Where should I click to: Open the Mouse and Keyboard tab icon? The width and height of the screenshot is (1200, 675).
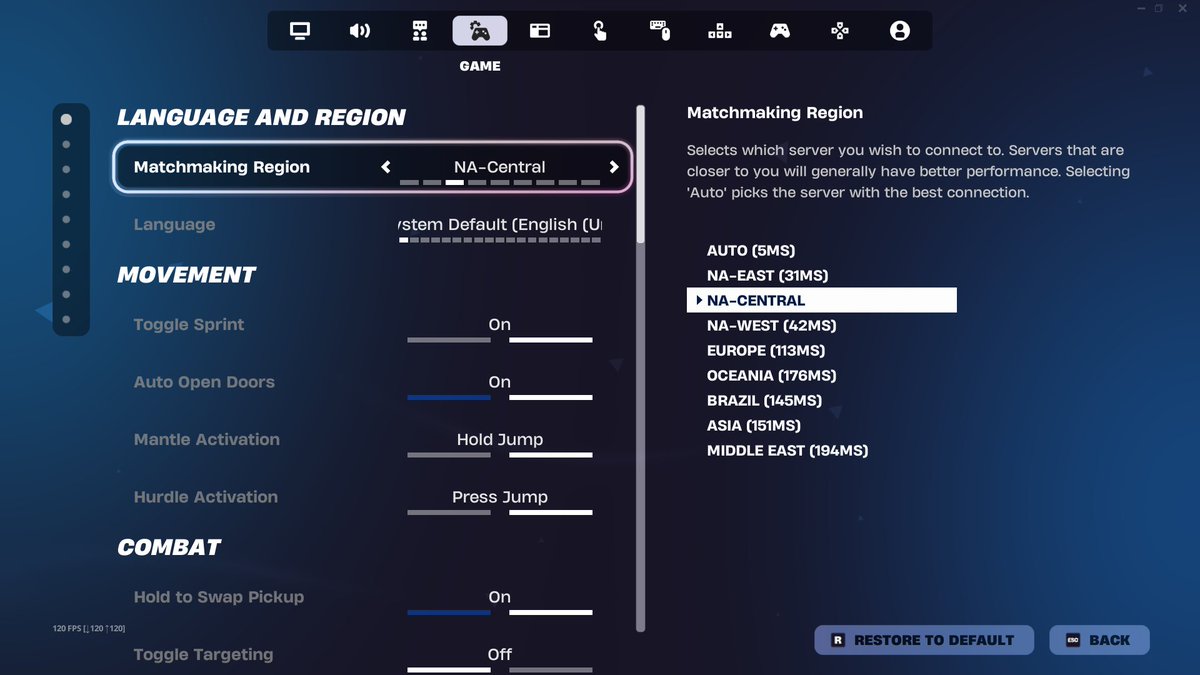click(x=660, y=31)
